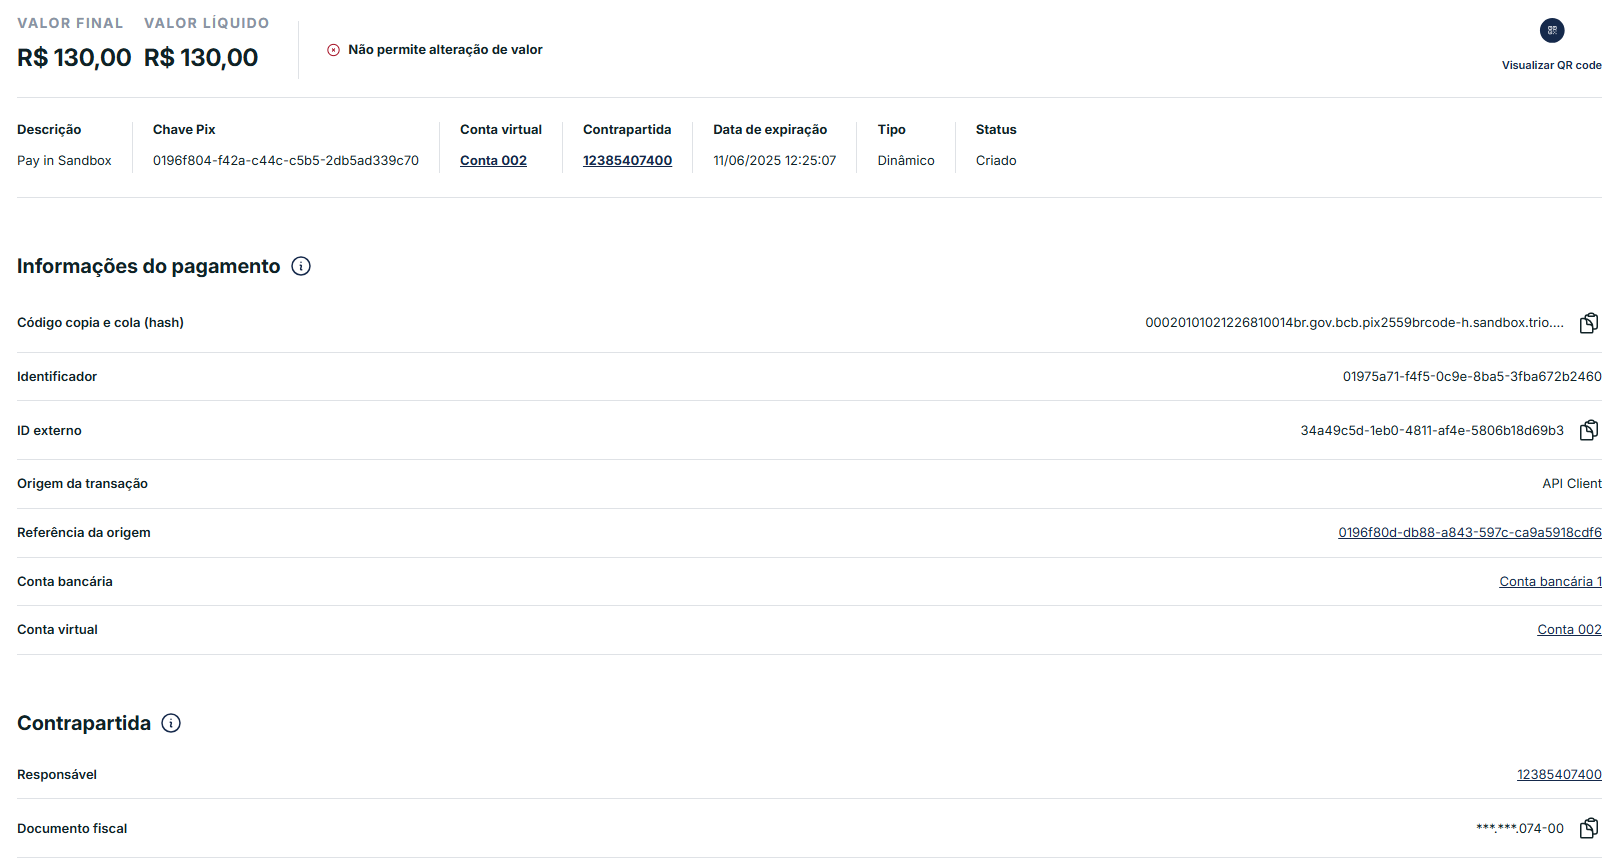Screen dimensions: 1624x861
Task: Open Conta 002 link under Conta virtual header
Action: click(x=493, y=161)
